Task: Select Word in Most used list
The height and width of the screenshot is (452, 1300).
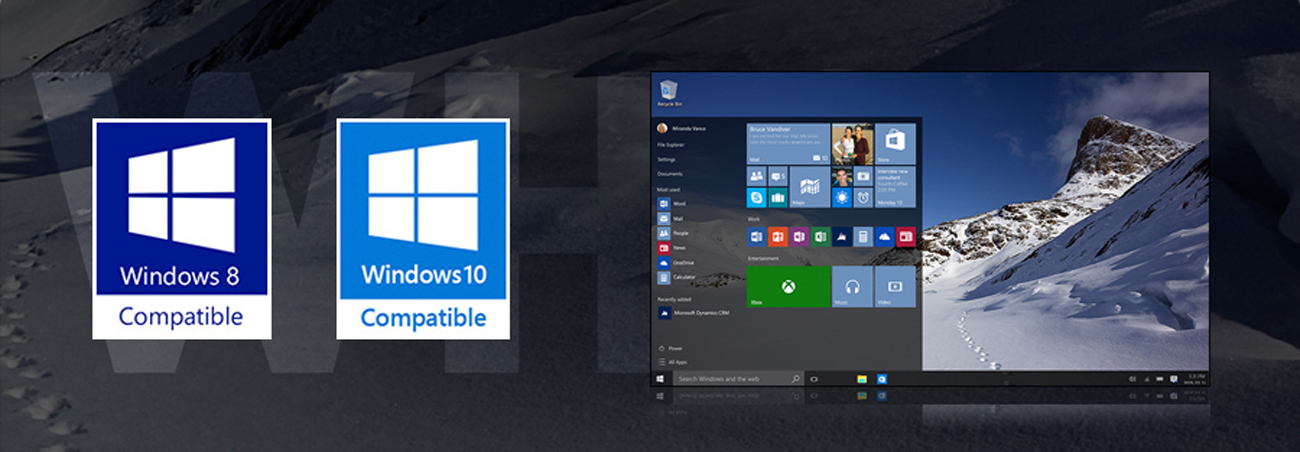Action: [679, 203]
